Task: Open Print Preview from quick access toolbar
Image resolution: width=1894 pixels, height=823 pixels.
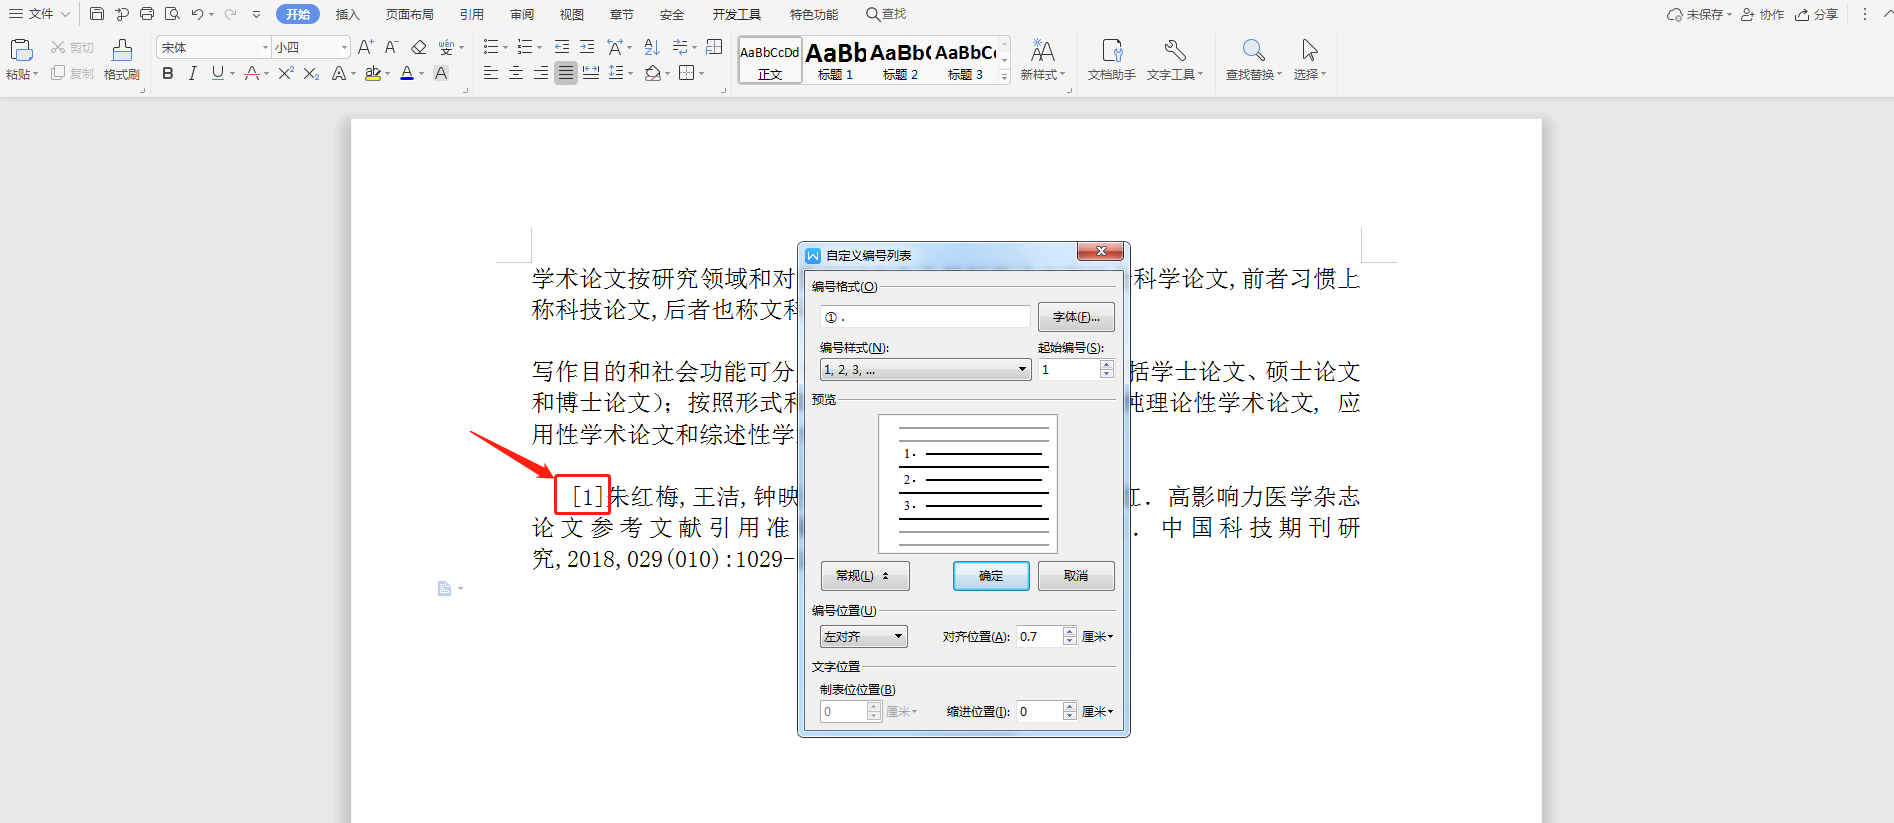Action: (x=172, y=14)
